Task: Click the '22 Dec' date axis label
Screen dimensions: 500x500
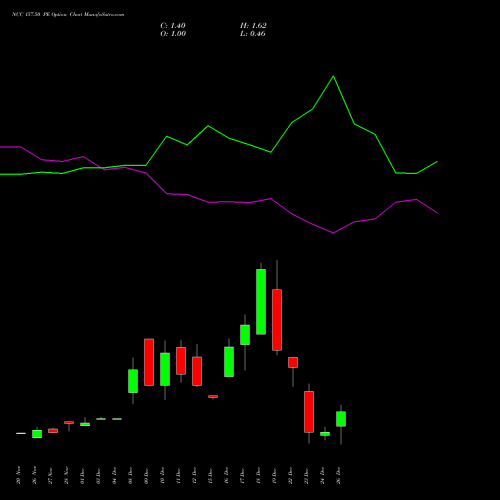Action: point(290,476)
